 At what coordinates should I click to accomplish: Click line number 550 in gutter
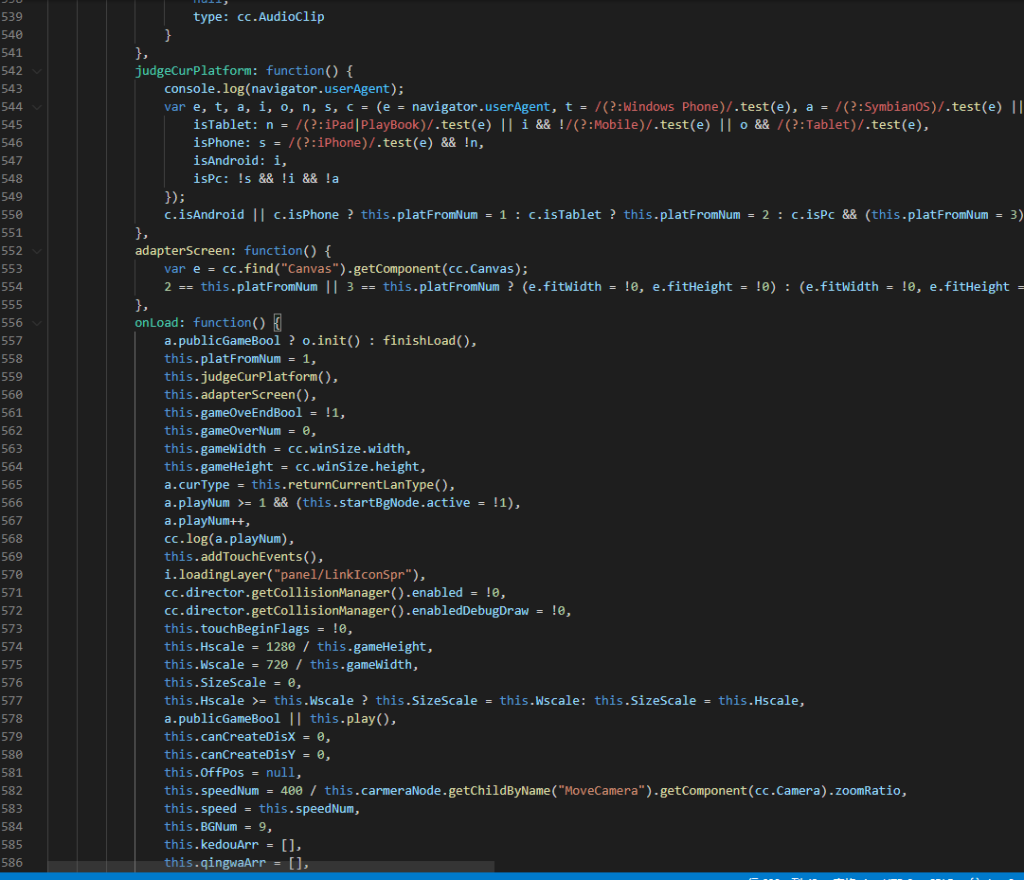click(x=12, y=215)
